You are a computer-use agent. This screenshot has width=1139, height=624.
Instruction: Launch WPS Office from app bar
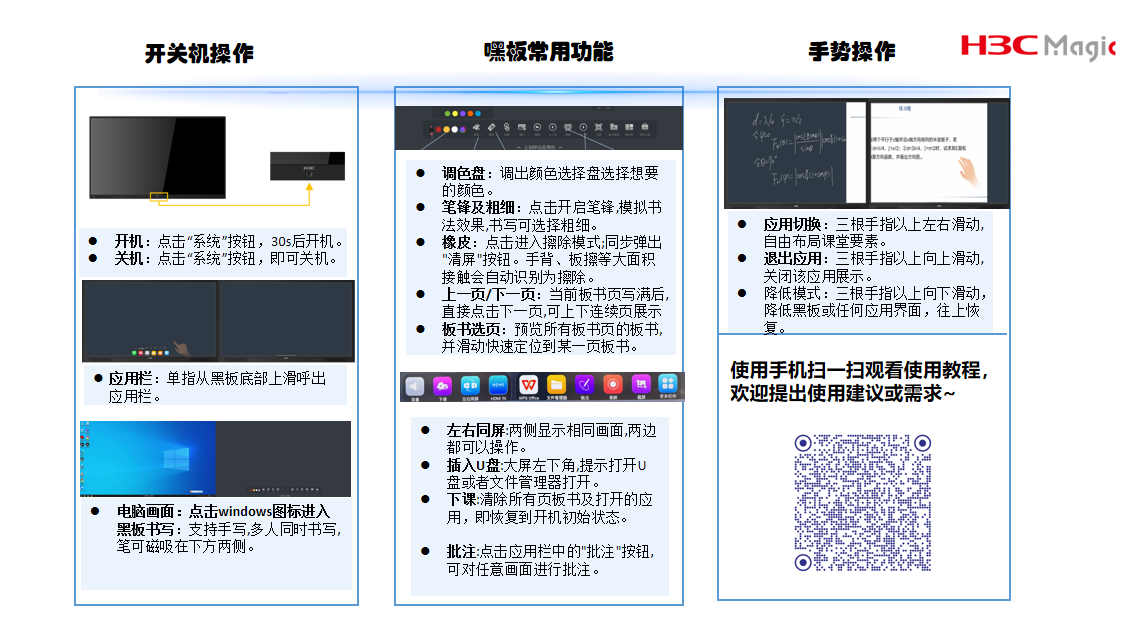coord(529,384)
